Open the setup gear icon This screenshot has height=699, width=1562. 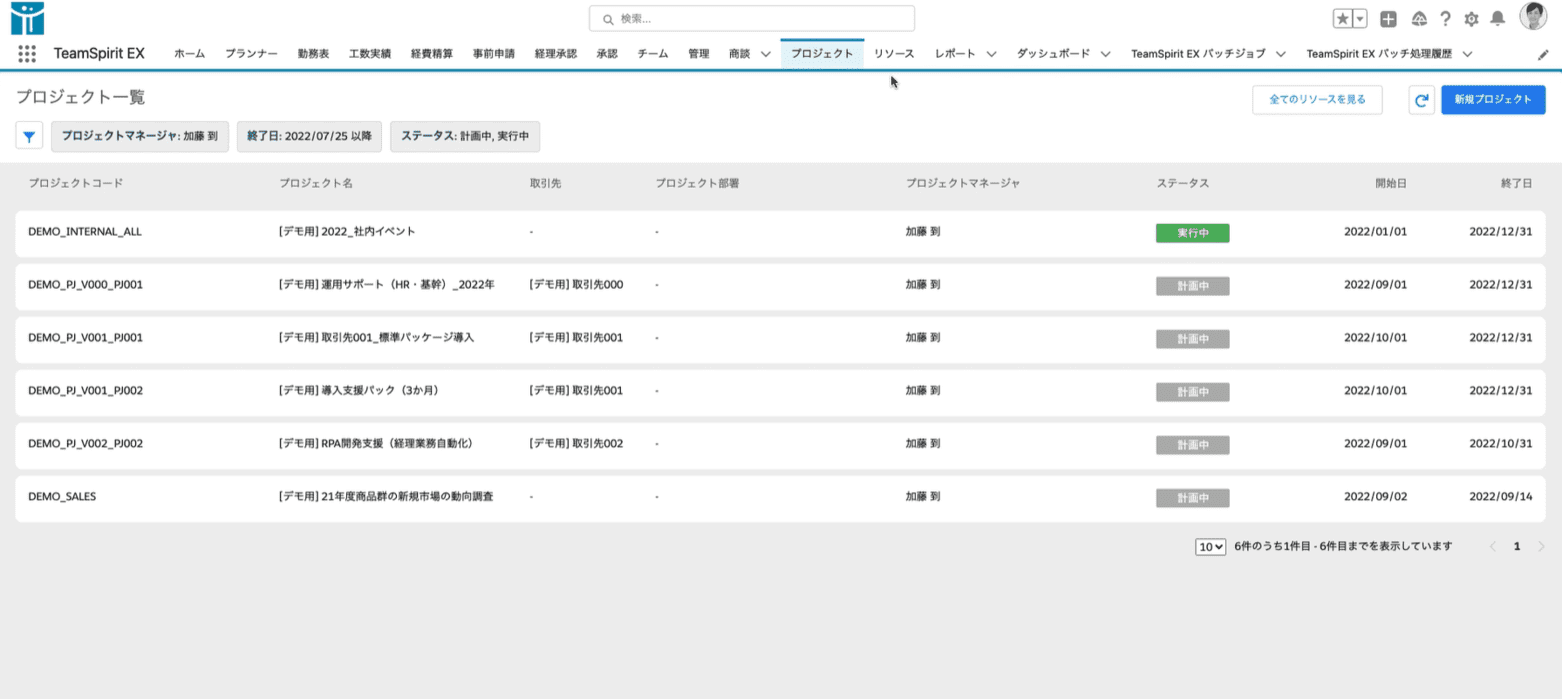click(1471, 19)
